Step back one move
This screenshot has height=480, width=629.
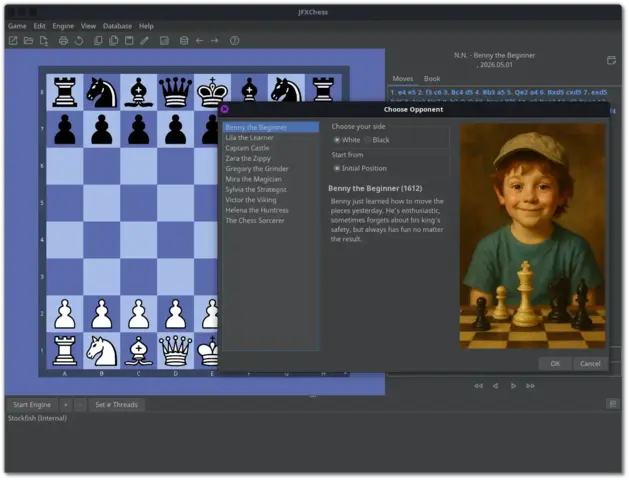[495, 386]
